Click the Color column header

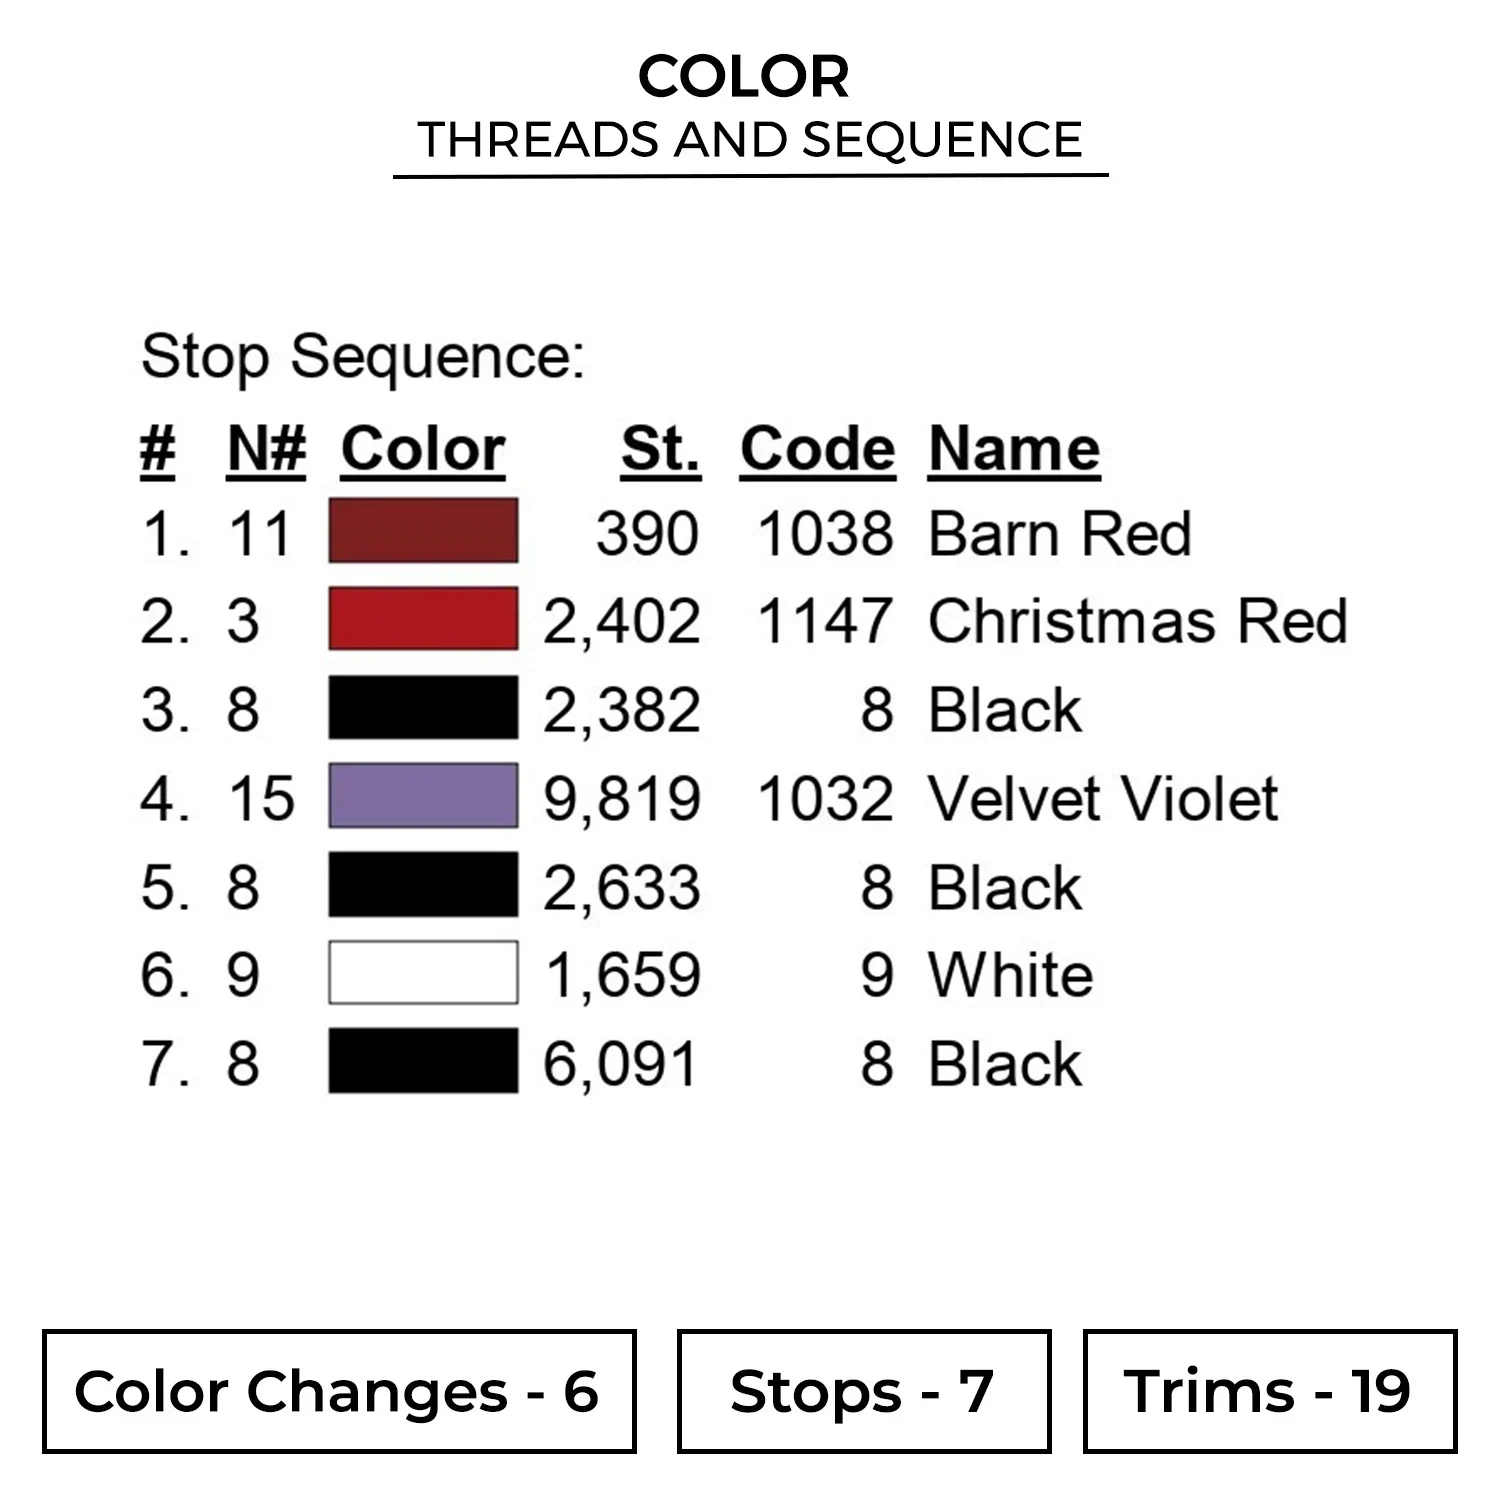click(x=423, y=449)
